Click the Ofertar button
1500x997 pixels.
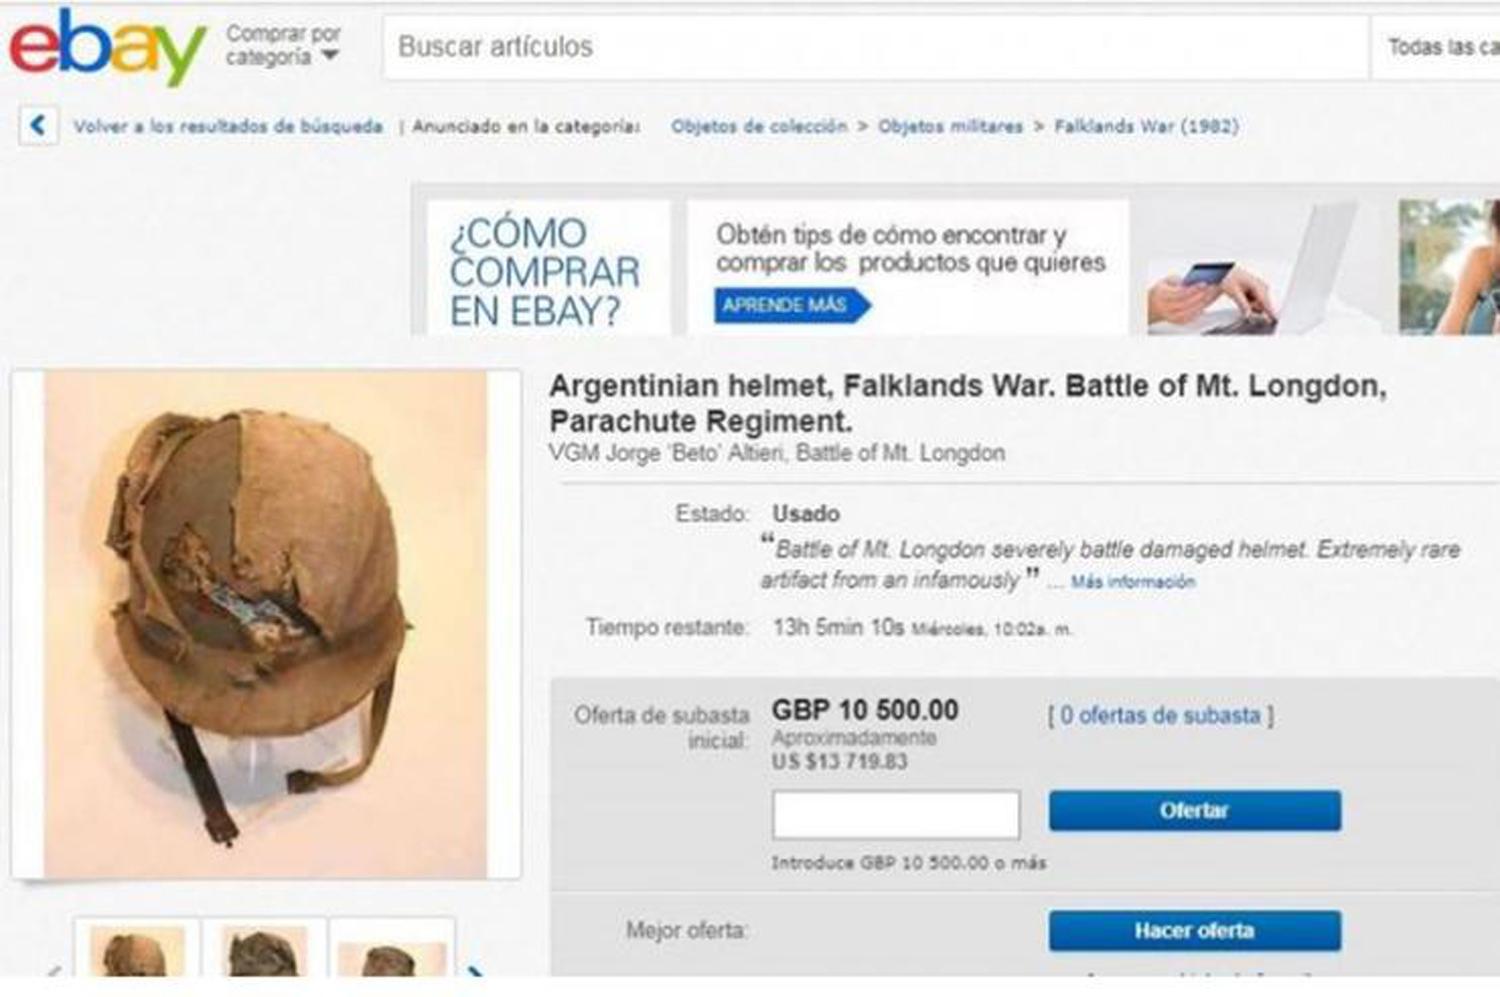[1195, 811]
